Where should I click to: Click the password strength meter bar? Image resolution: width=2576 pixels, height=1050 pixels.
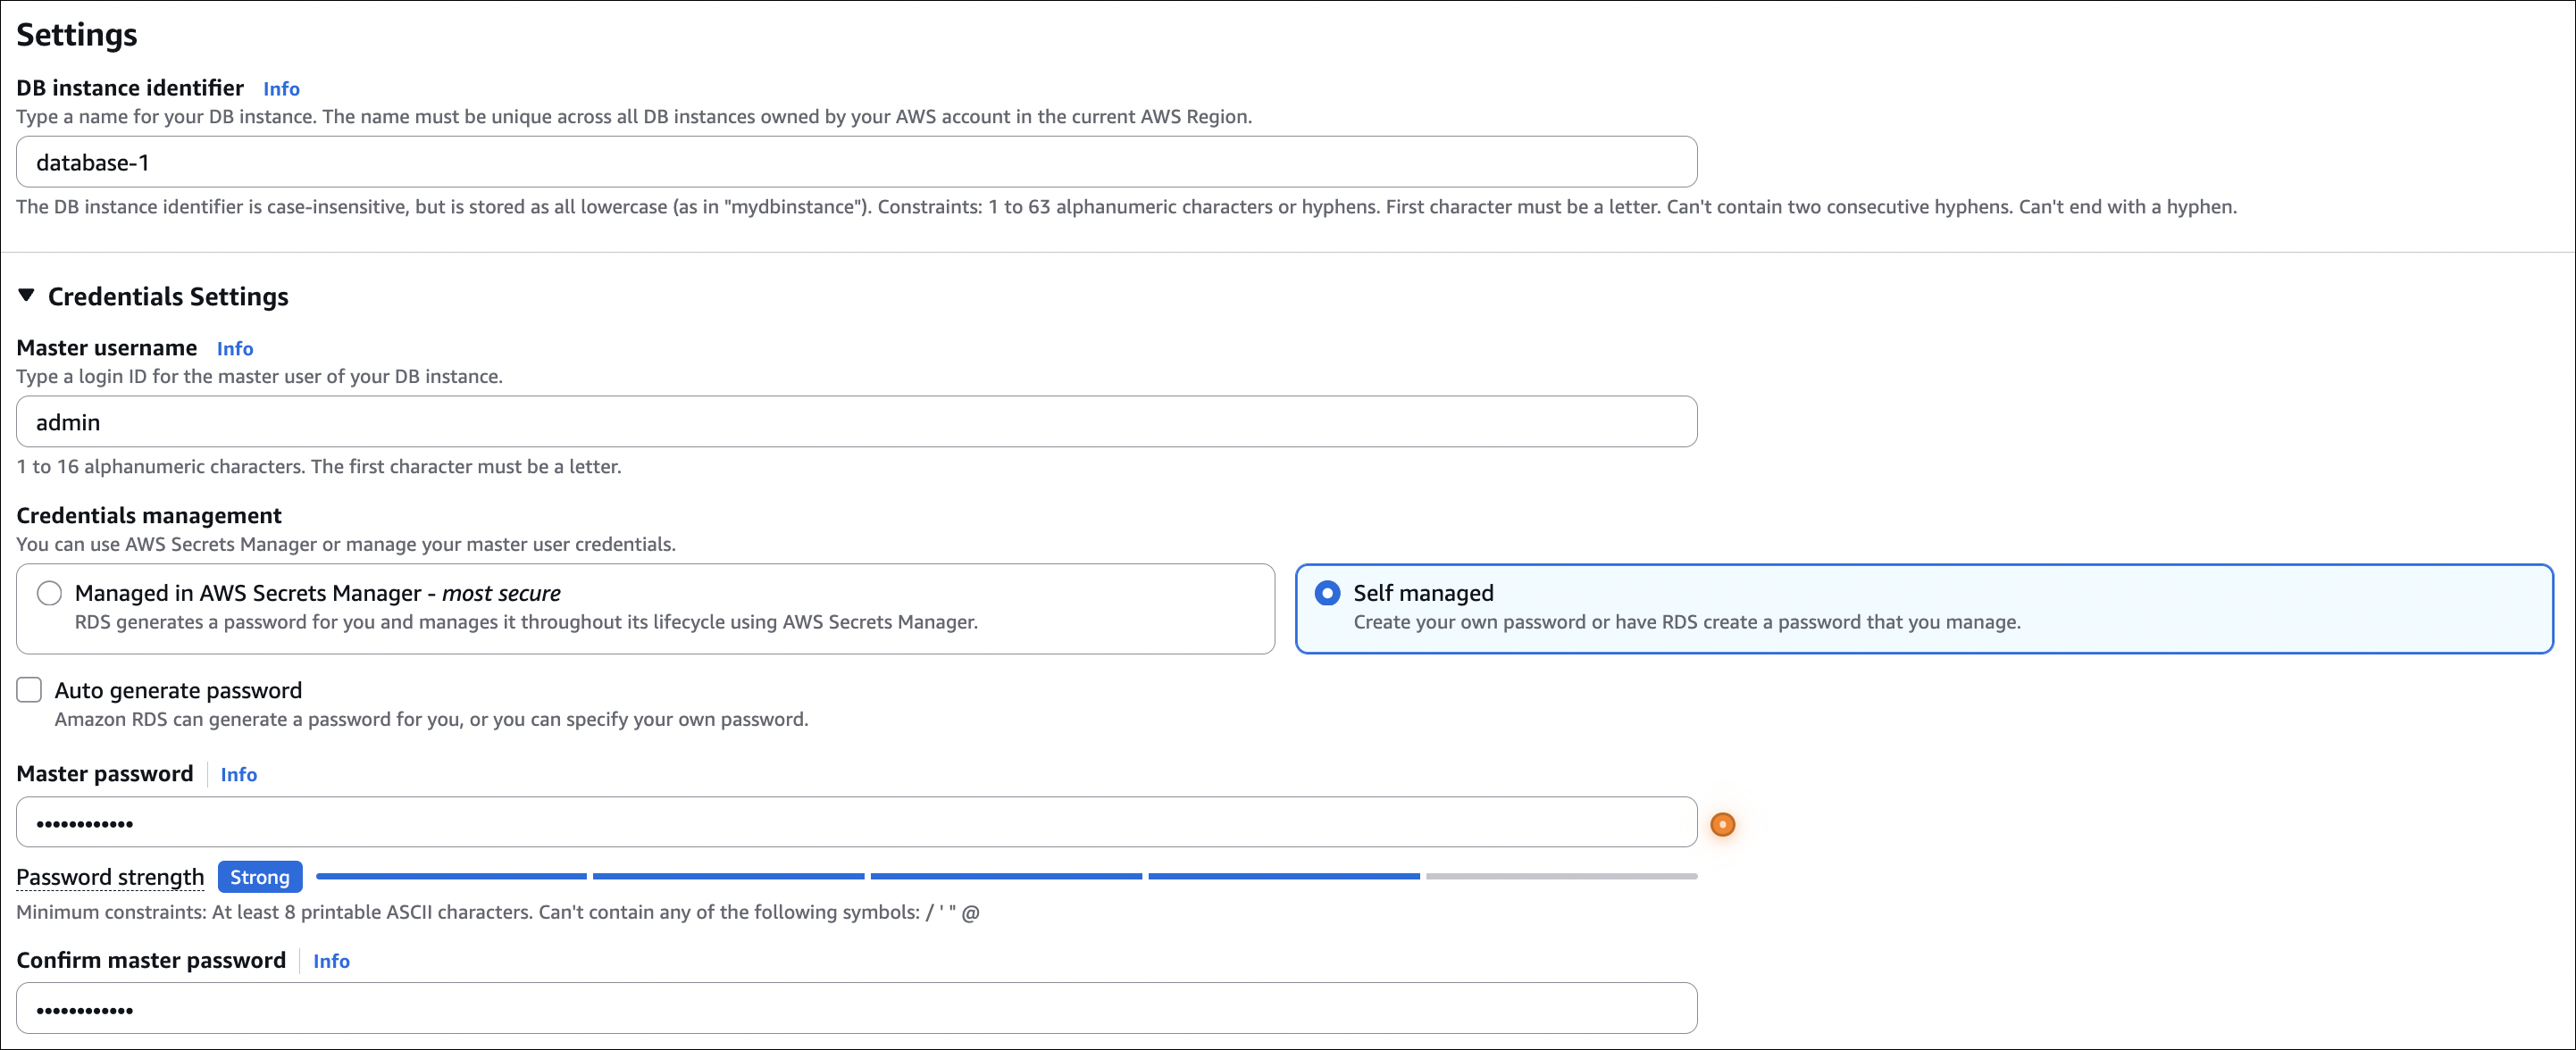[x=1005, y=876]
